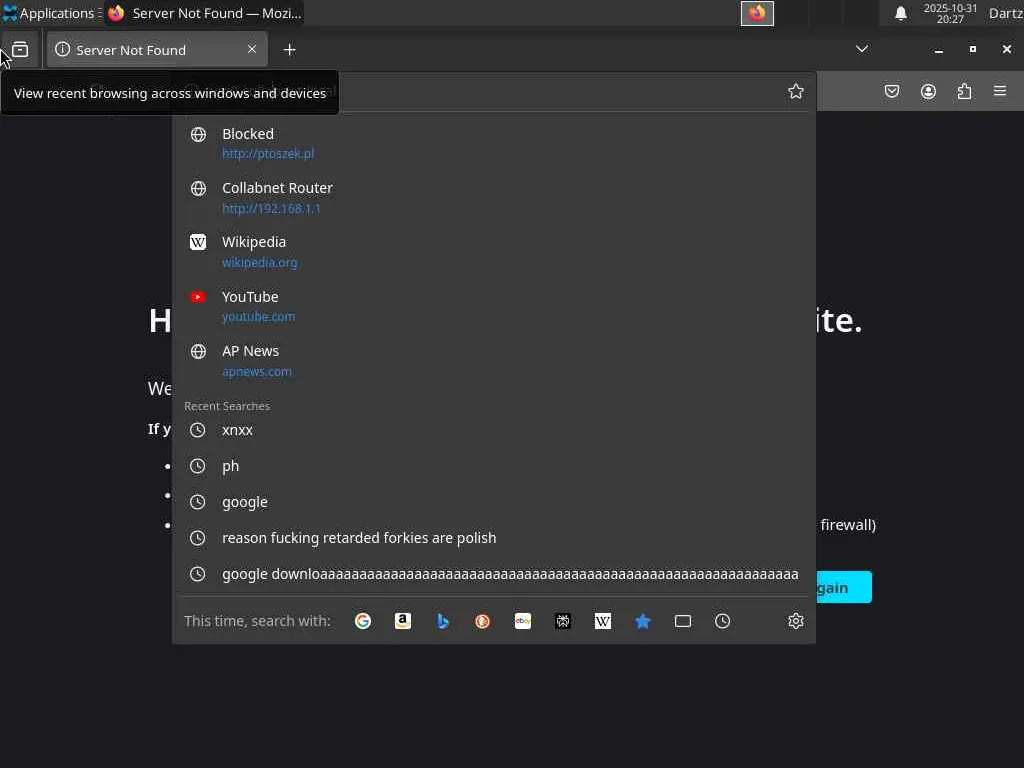
Task: Open the Firefox application hamburger menu
Action: [x=1000, y=91]
